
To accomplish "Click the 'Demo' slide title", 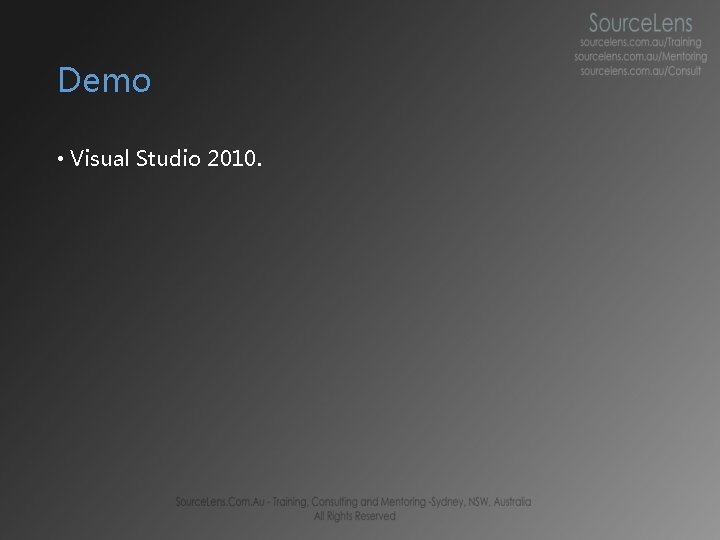I will click(104, 80).
